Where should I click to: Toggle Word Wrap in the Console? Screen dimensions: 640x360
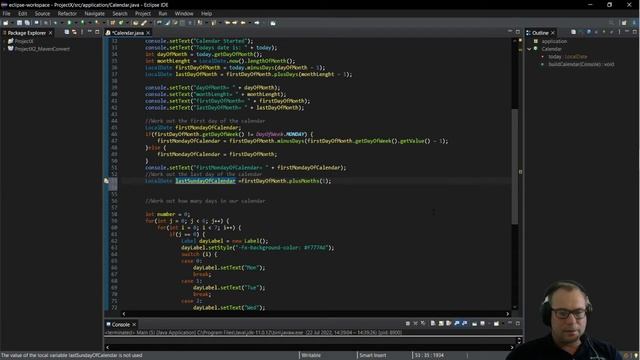(x=449, y=323)
